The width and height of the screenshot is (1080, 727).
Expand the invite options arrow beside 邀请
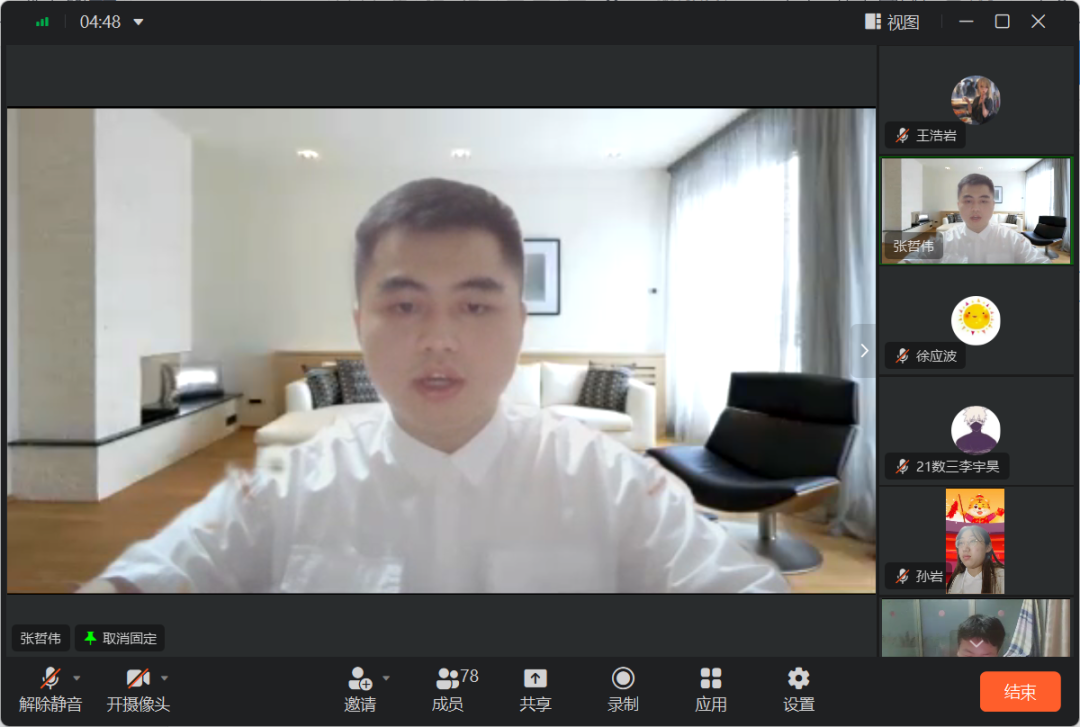(x=386, y=678)
